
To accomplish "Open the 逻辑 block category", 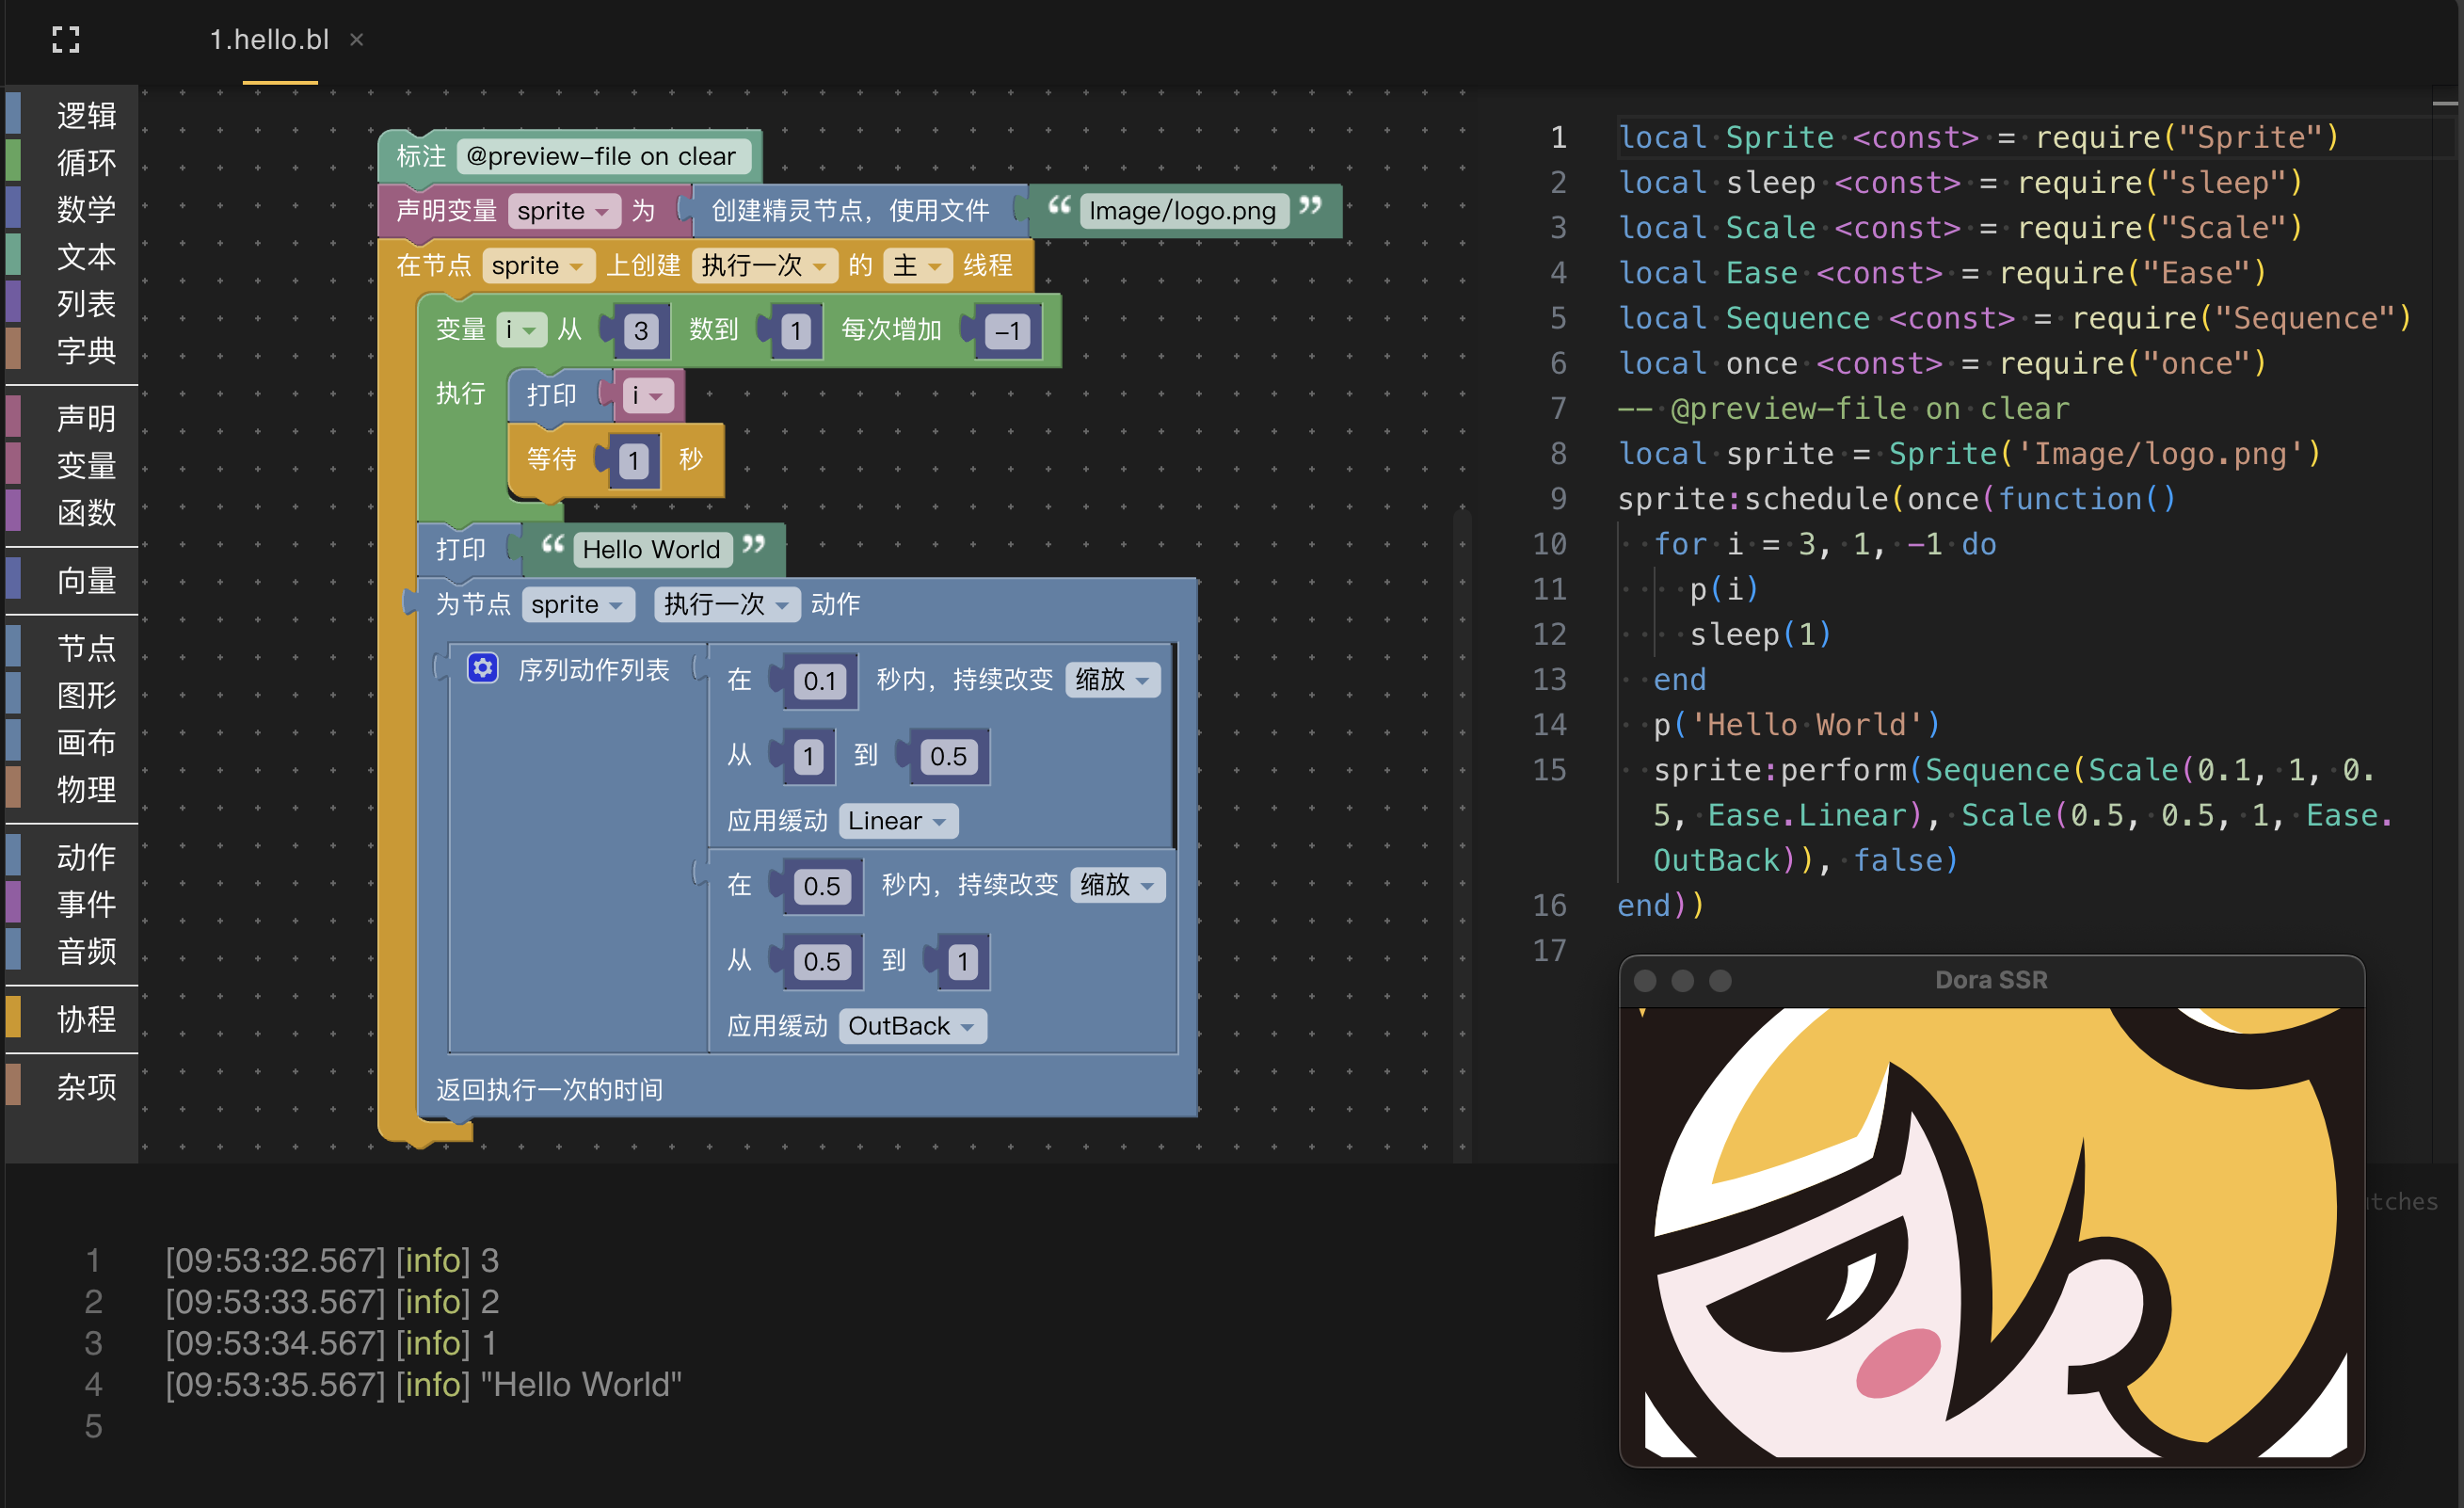I will click(x=86, y=116).
